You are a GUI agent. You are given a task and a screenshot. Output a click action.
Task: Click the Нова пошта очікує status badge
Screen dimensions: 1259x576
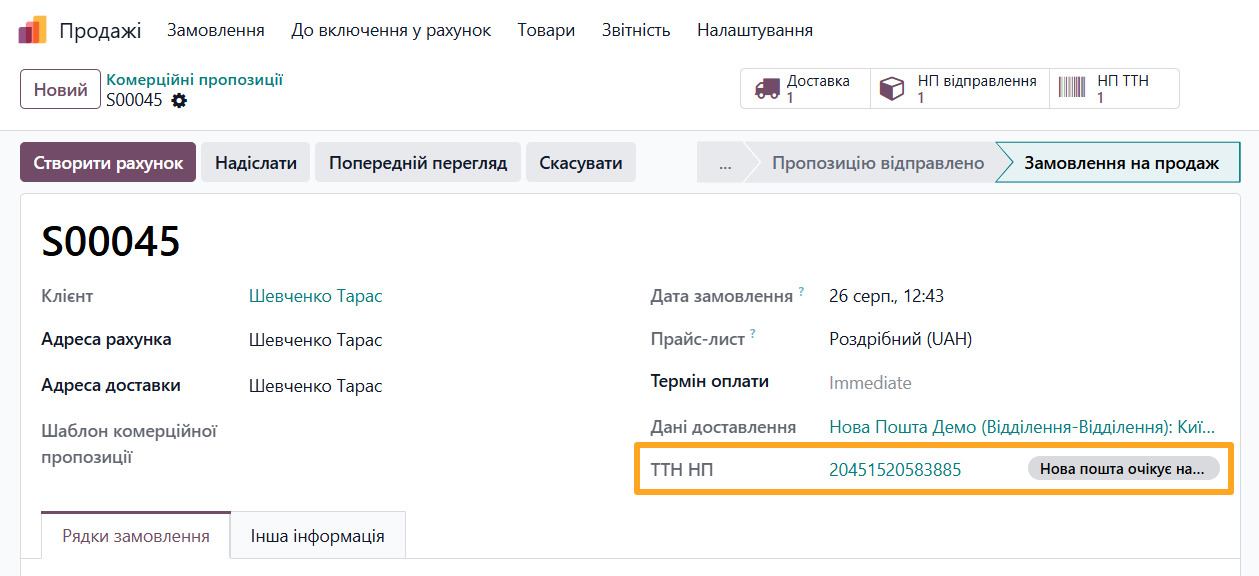pos(1123,469)
